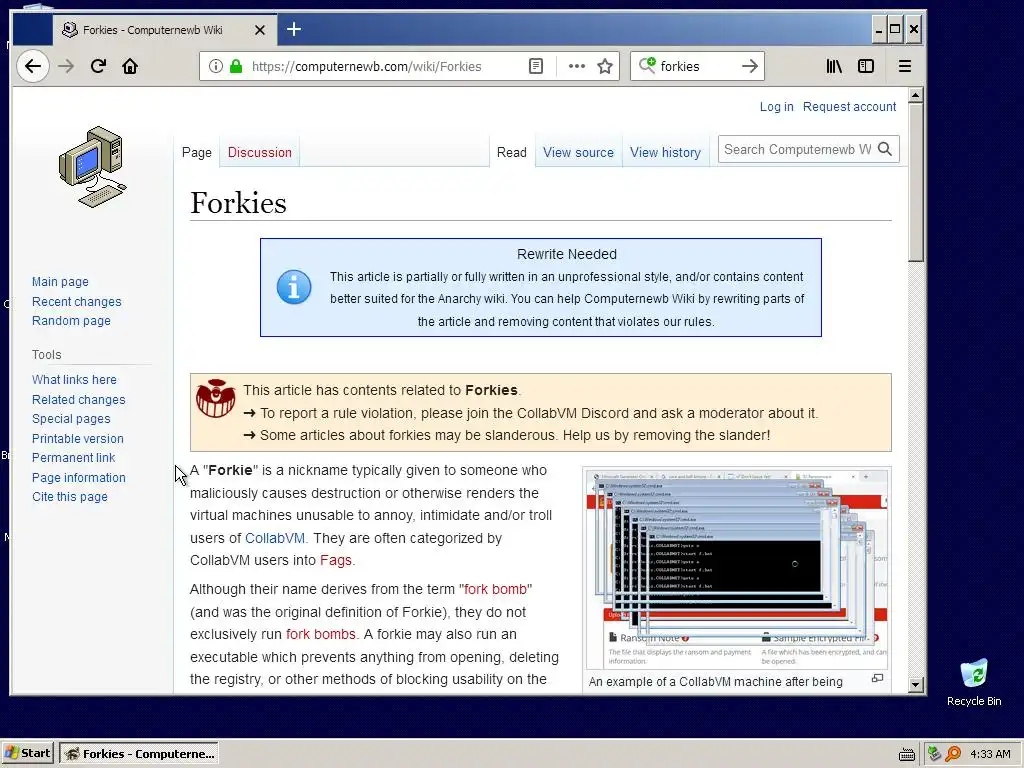
Task: Click the forward navigation arrow
Action: click(66, 66)
